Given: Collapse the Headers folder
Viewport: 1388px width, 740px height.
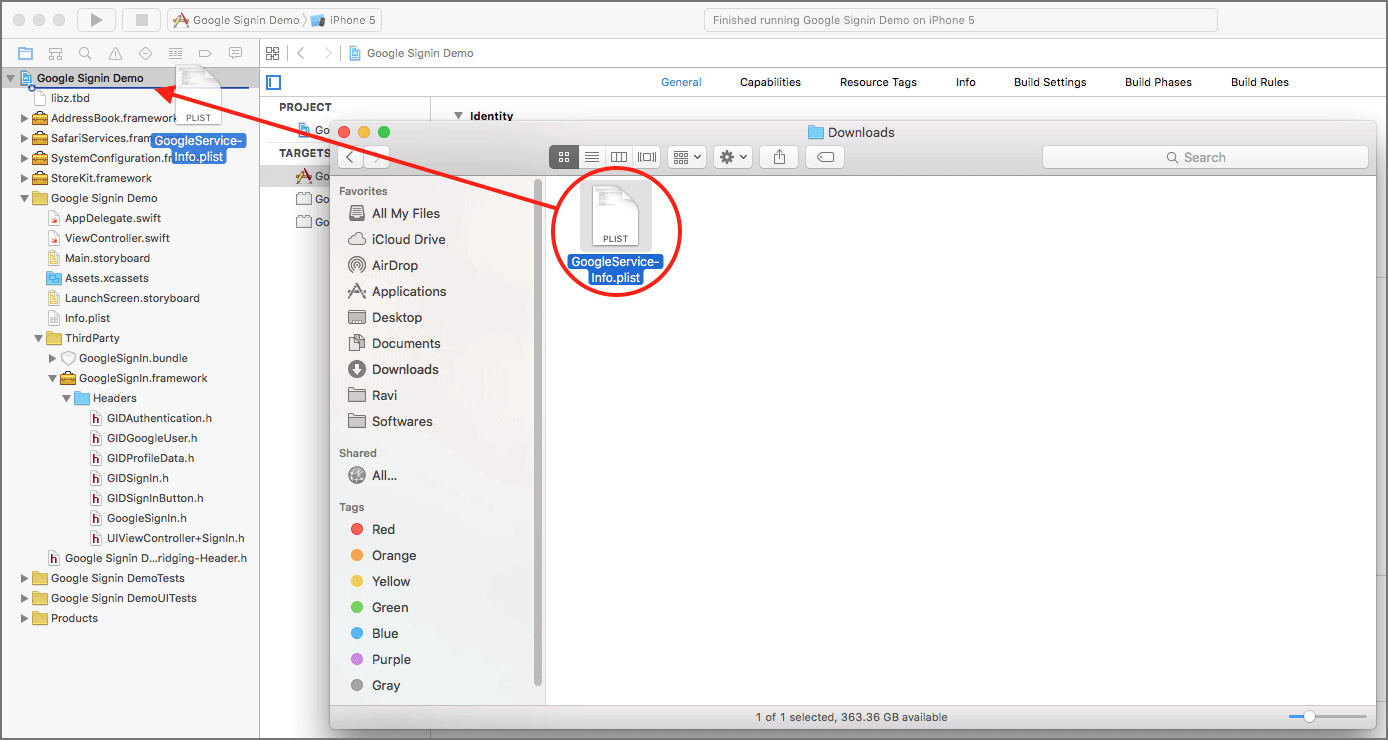Looking at the screenshot, I should pyautogui.click(x=66, y=397).
